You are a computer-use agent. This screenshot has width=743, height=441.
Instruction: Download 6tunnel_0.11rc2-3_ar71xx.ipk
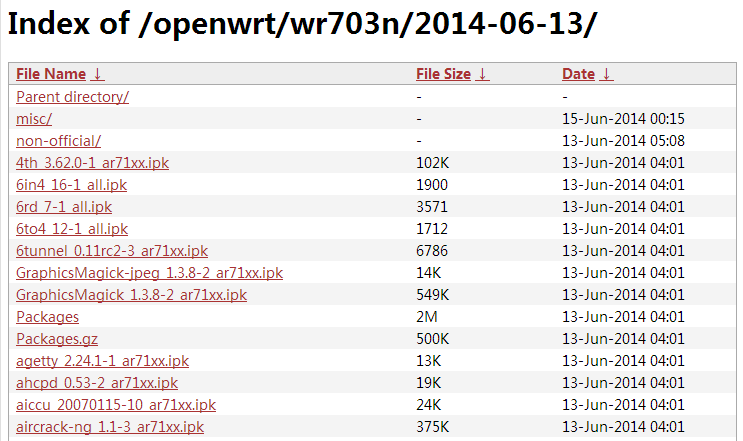point(112,251)
